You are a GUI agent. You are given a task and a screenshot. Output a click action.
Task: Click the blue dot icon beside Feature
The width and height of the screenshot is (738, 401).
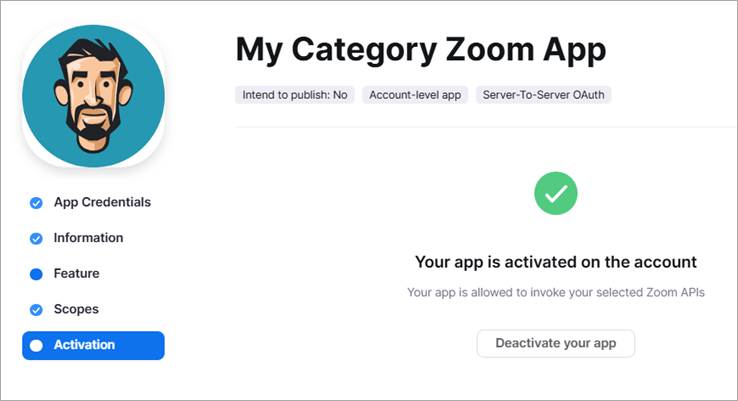point(36,274)
